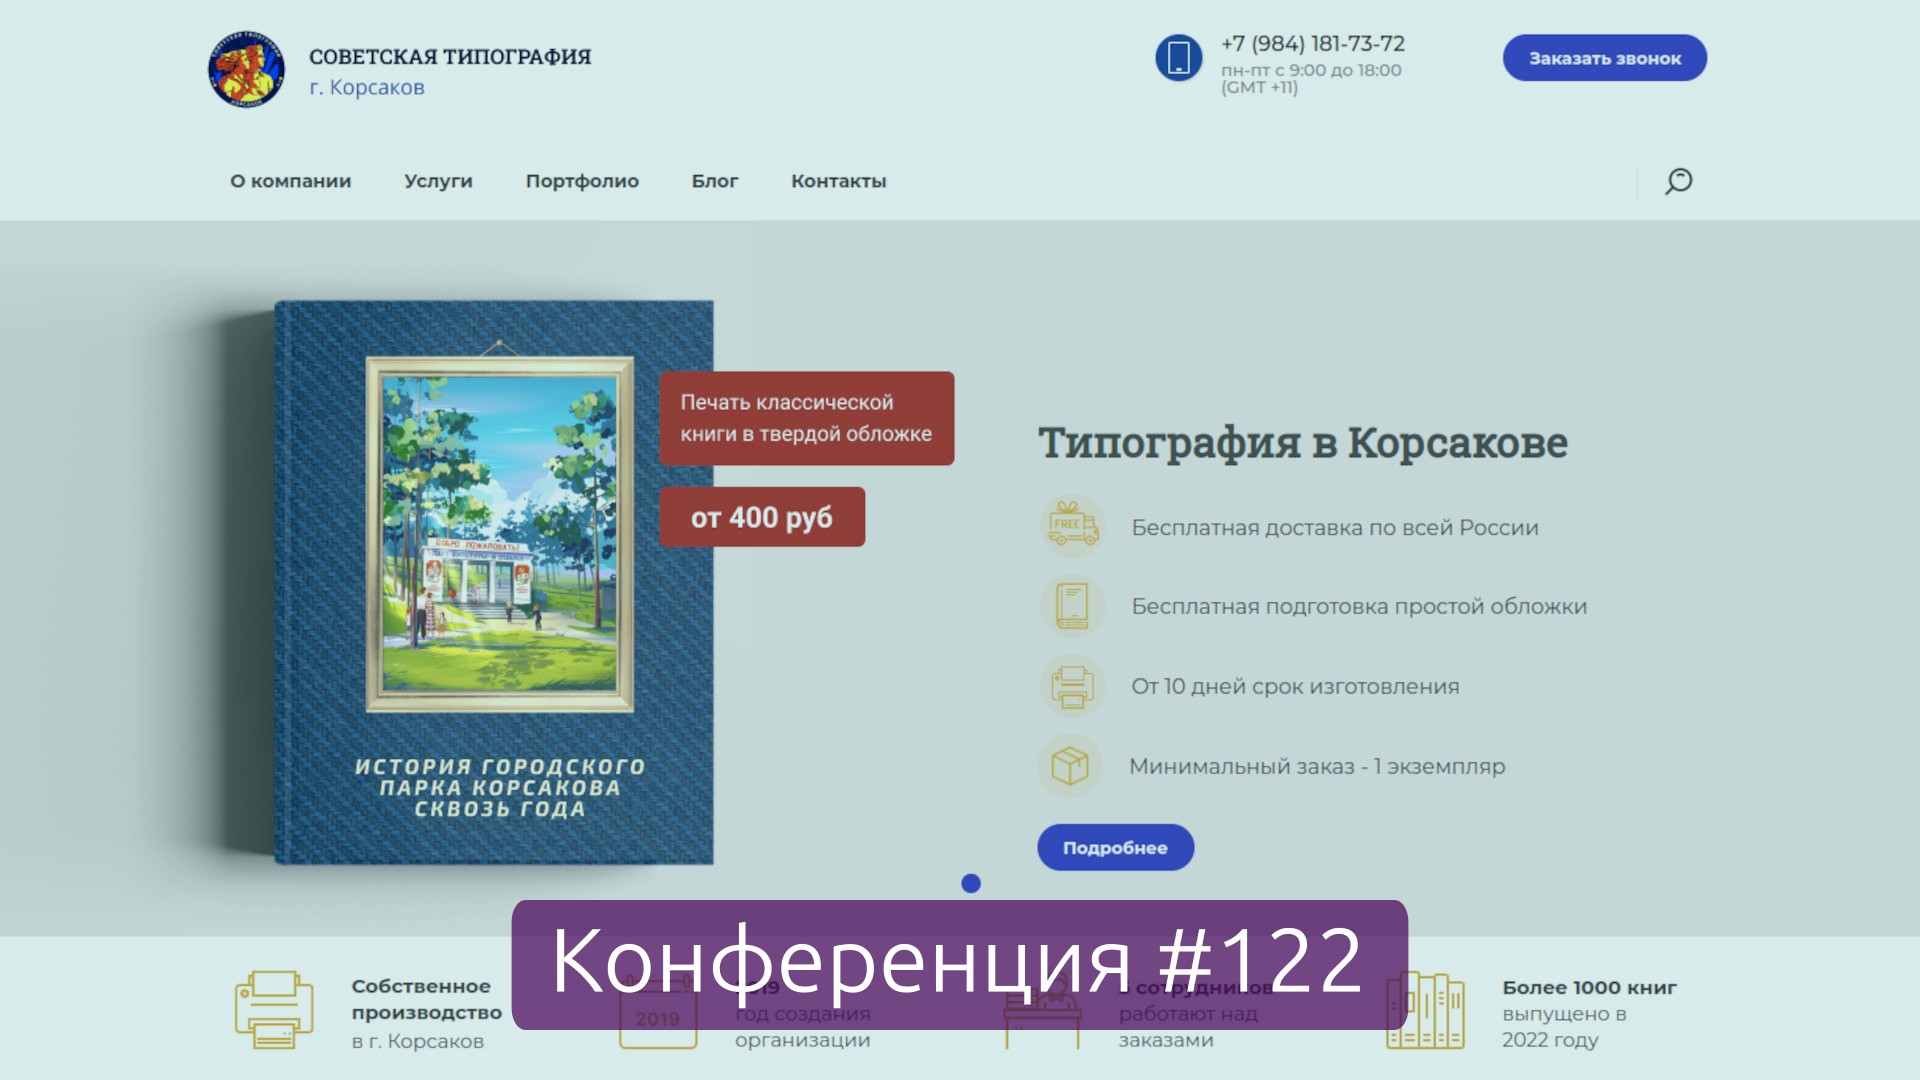The width and height of the screenshot is (1920, 1080).
Task: Click the blue phone icon
Action: pos(1178,57)
